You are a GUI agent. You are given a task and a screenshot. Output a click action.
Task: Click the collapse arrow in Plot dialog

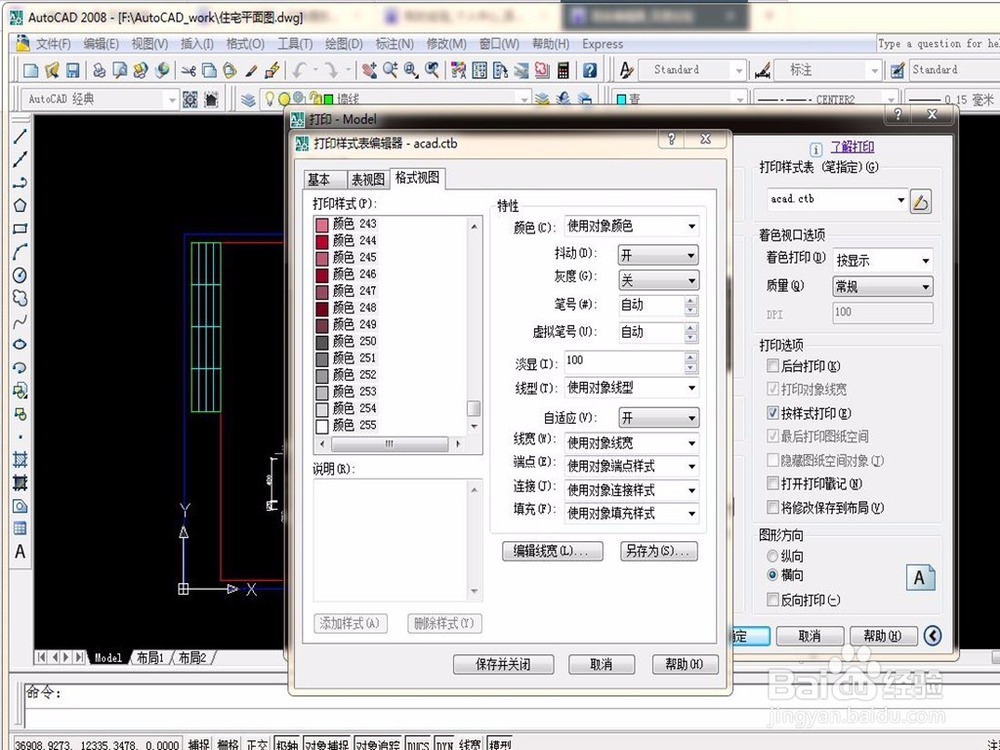coord(932,636)
